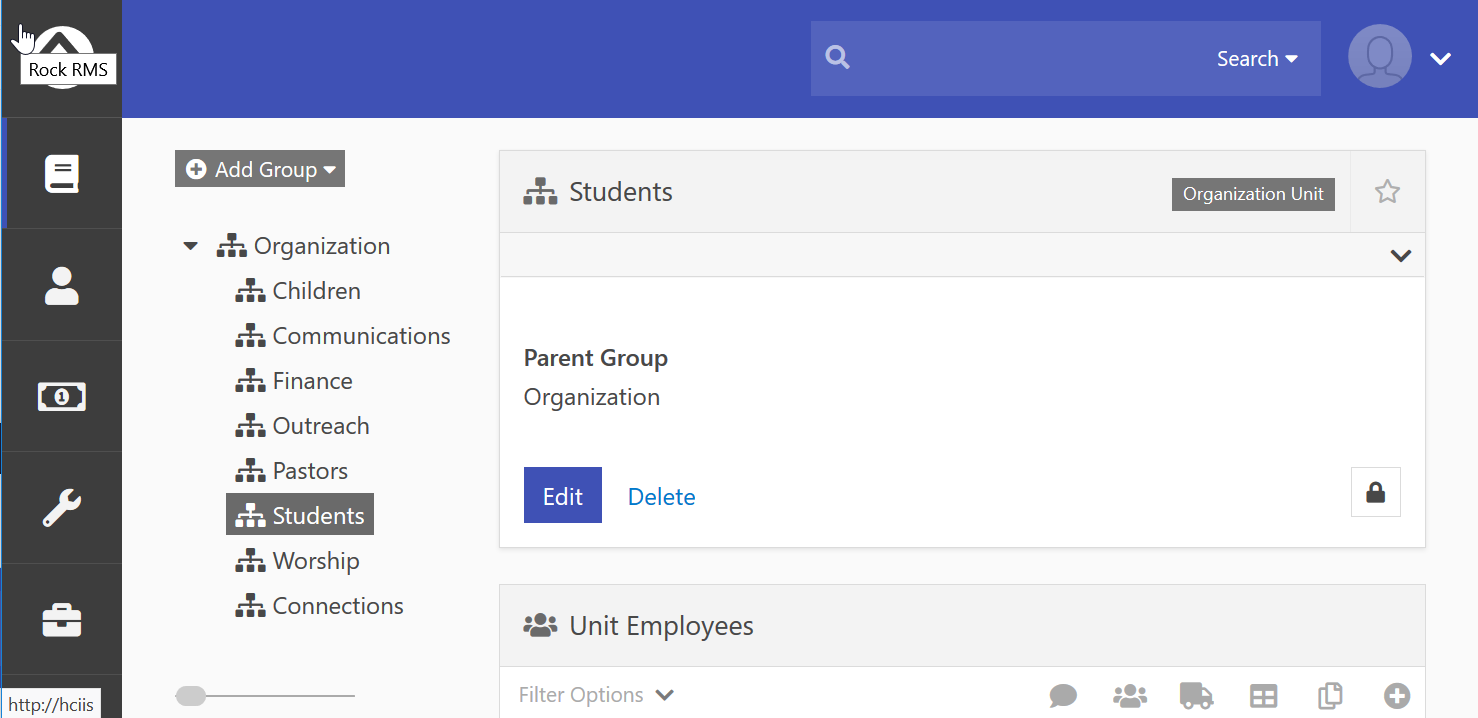Viewport: 1478px width, 718px height.
Task: Select the Communications group
Action: tap(343, 336)
